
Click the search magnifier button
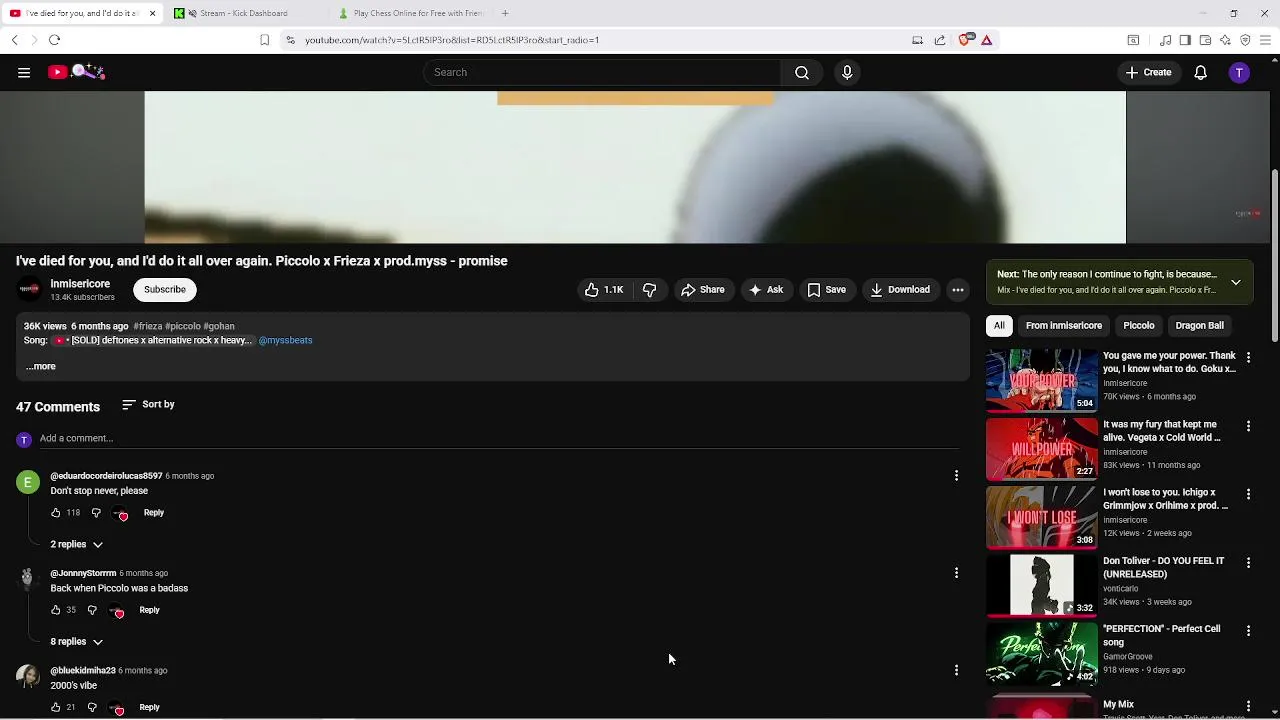(x=802, y=72)
